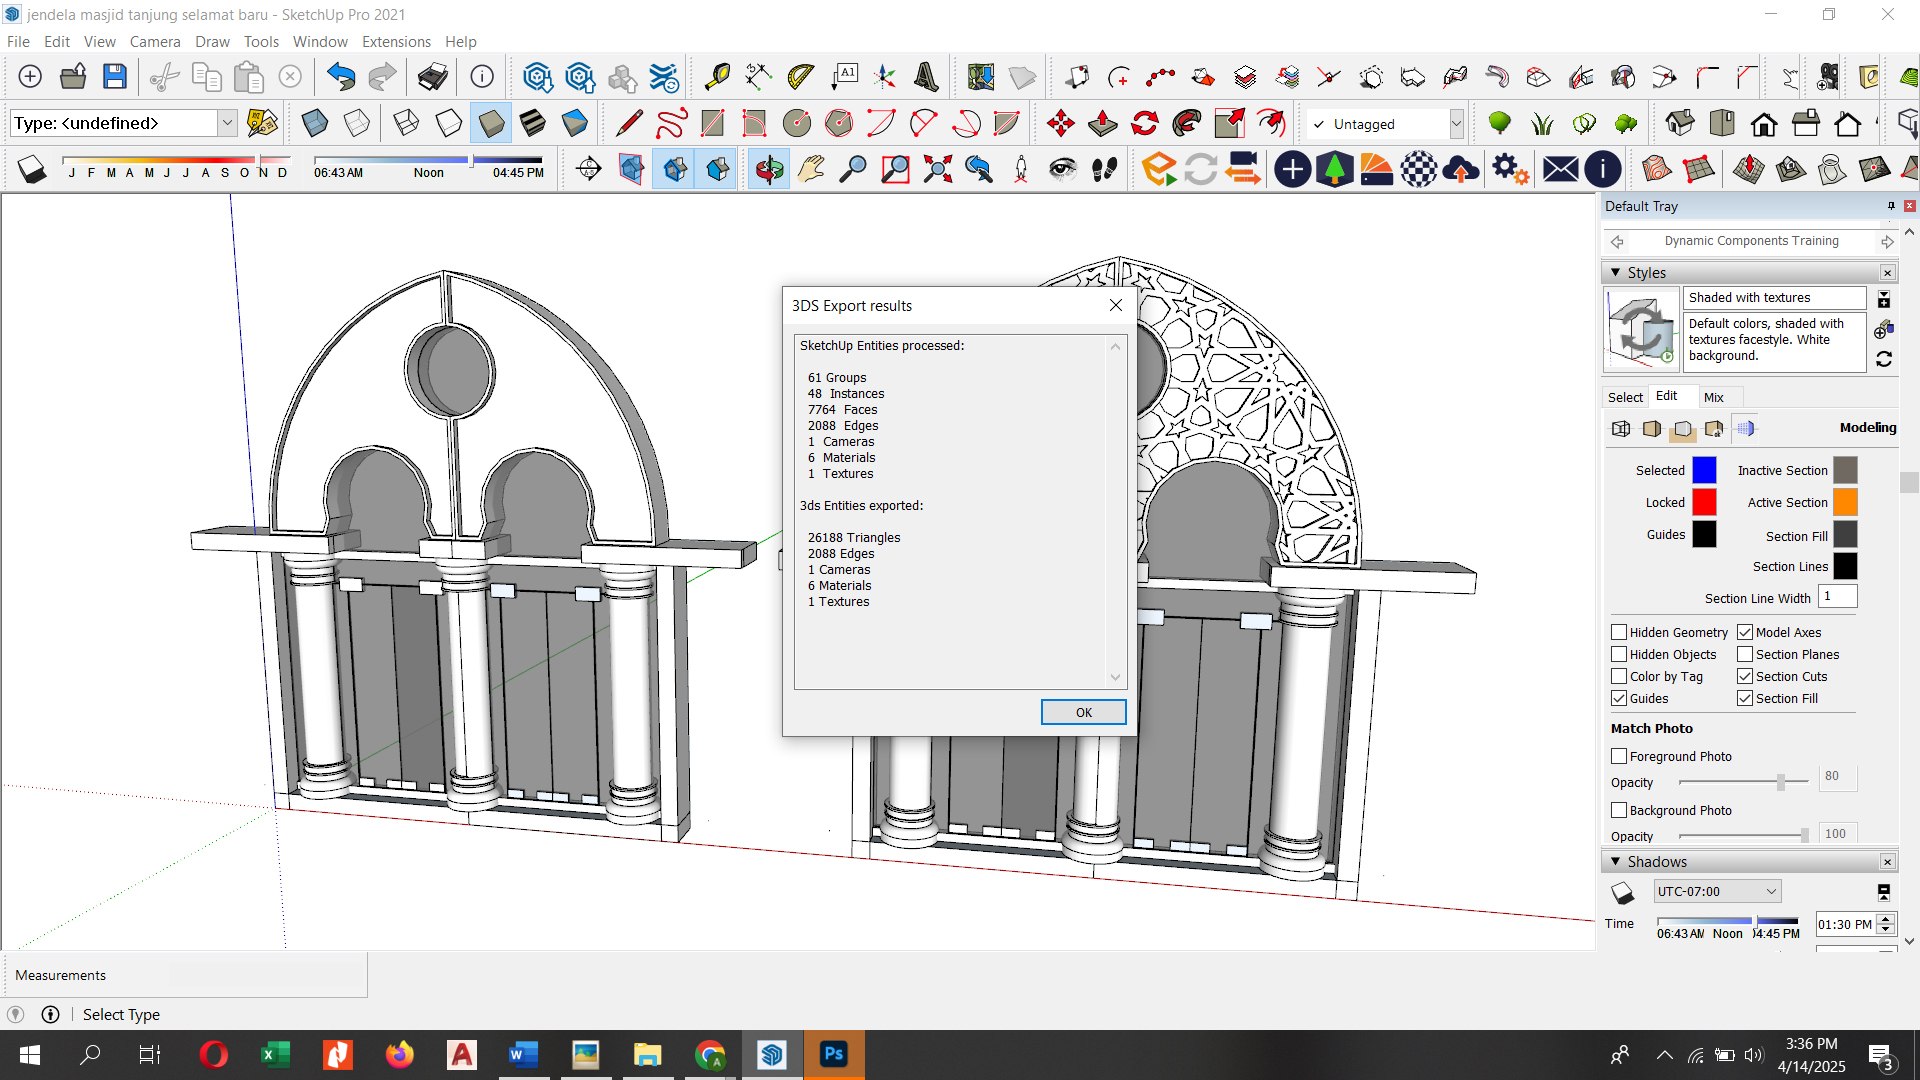
Task: Open the Modeling settings icon in Styles
Action: (1744, 428)
